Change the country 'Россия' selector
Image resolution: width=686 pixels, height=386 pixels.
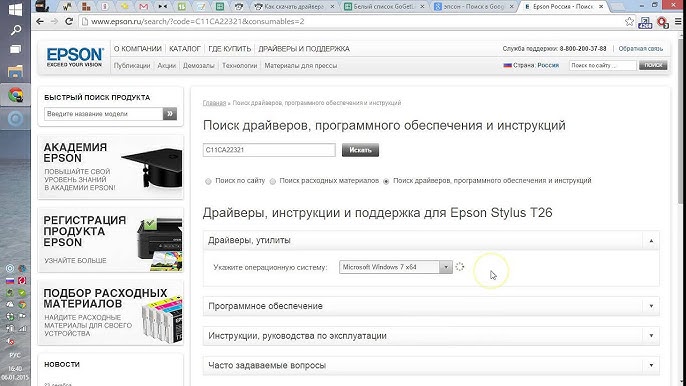(548, 65)
